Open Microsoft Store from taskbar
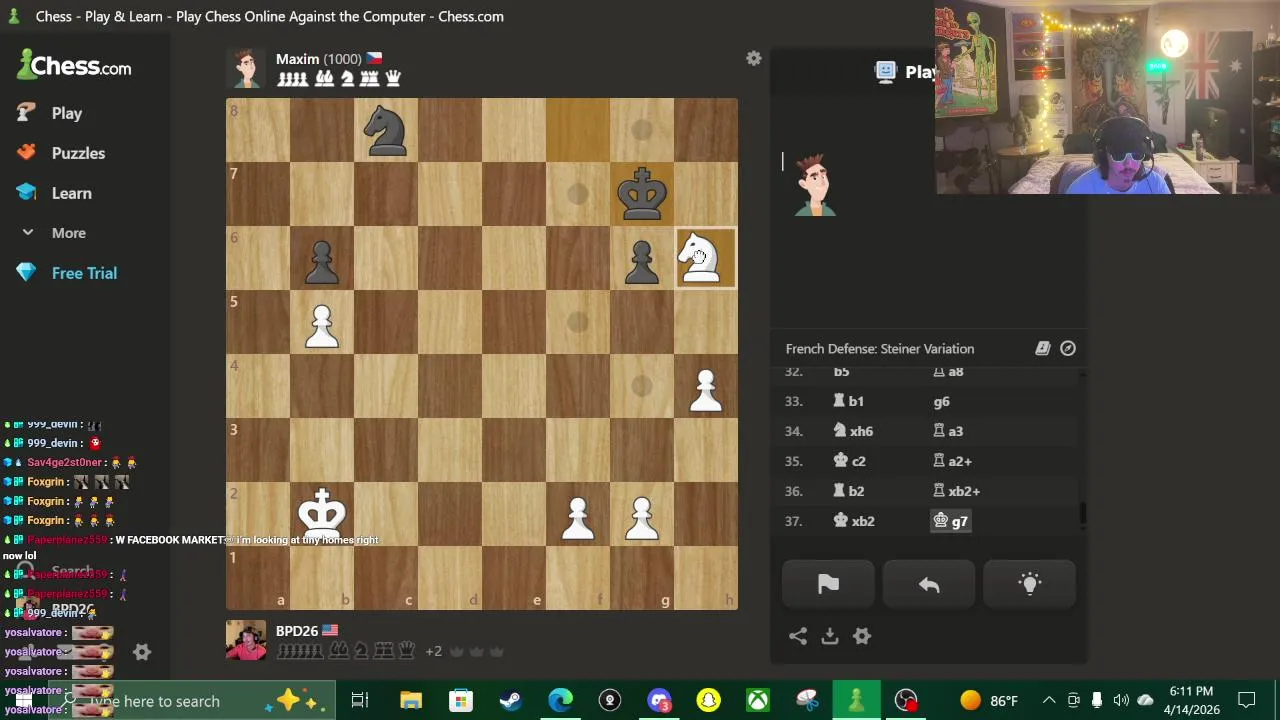This screenshot has height=720, width=1280. [x=461, y=701]
